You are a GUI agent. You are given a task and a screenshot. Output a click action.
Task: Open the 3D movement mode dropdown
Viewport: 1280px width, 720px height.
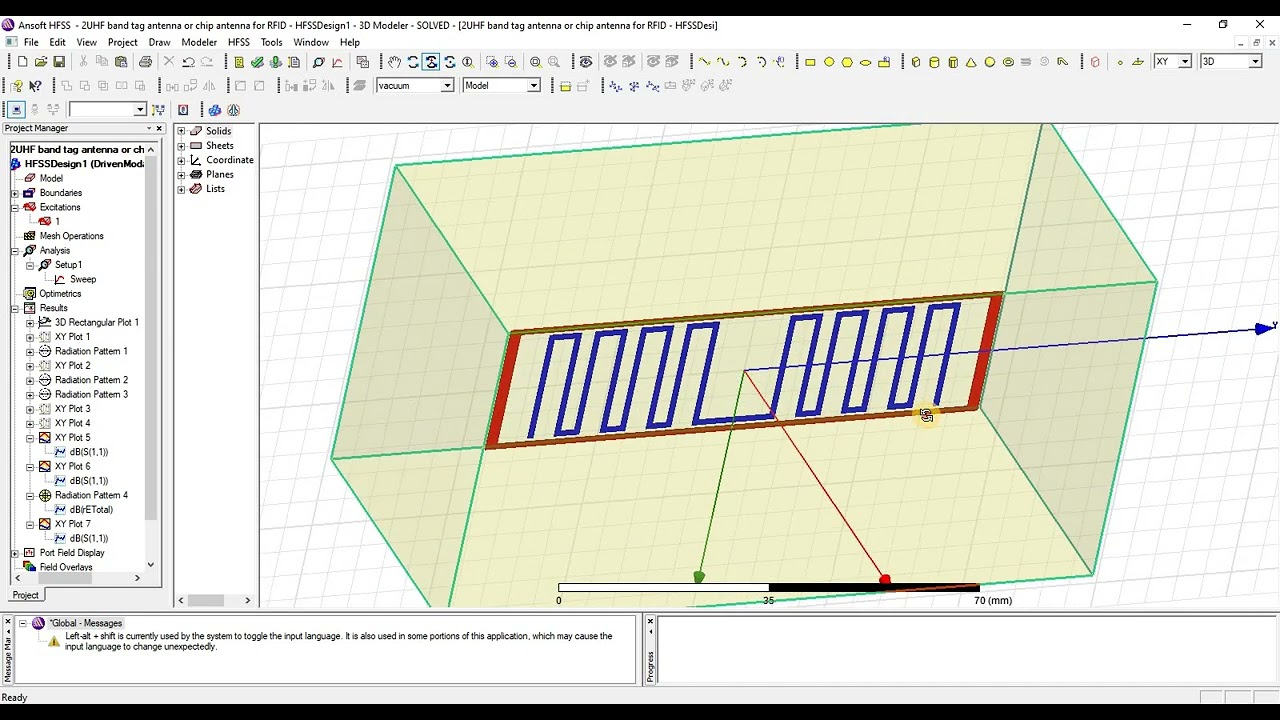[1257, 62]
